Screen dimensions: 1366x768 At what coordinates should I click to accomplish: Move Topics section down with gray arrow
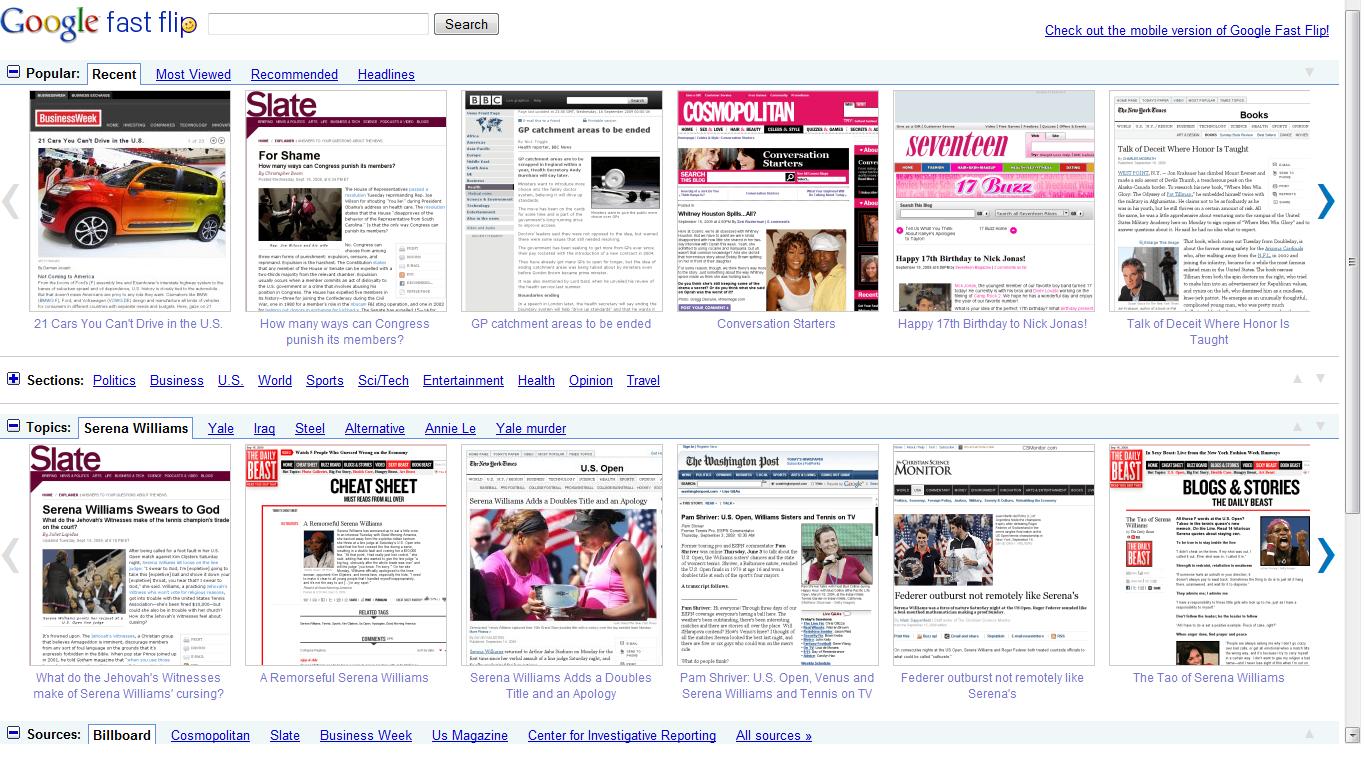[x=1320, y=427]
